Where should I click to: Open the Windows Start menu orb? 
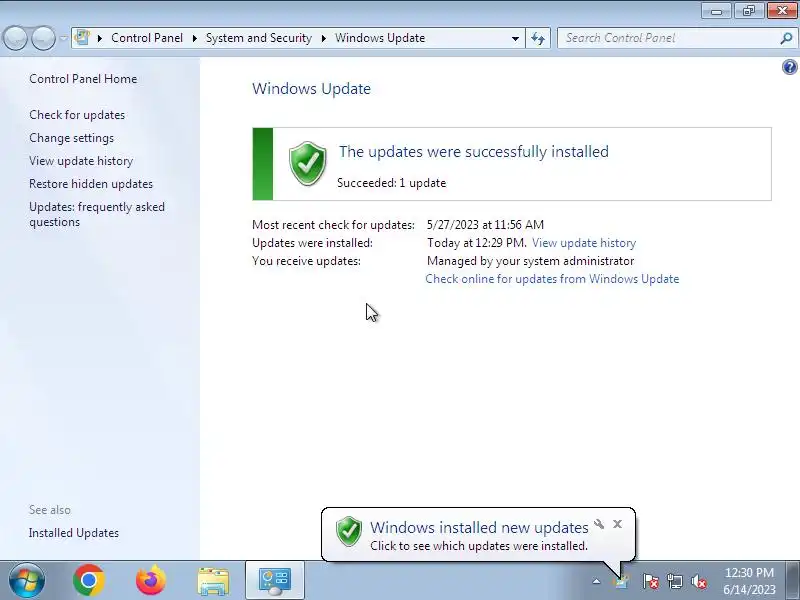[x=27, y=581]
